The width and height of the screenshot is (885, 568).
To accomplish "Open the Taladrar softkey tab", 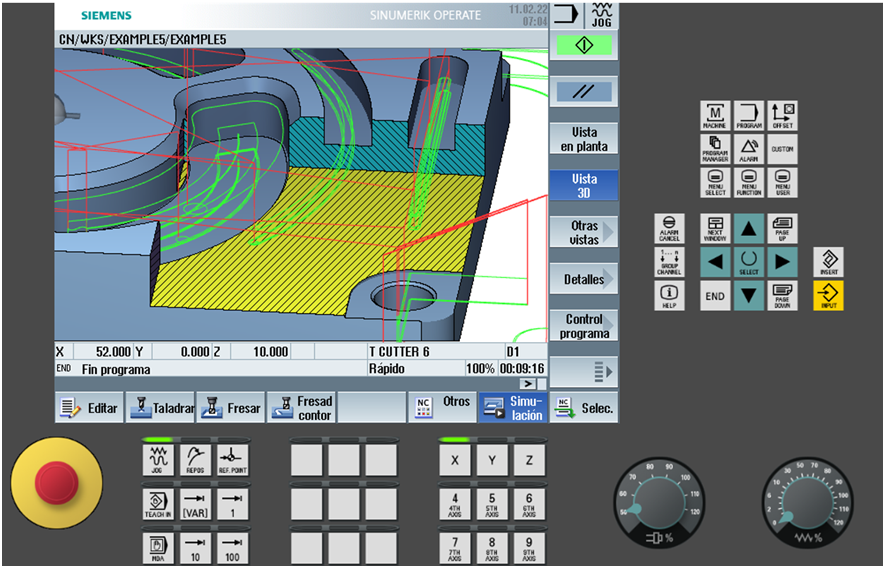I will (160, 408).
